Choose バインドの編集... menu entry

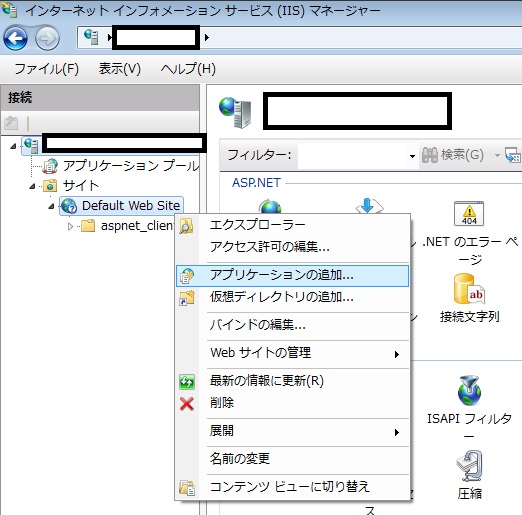click(x=292, y=325)
